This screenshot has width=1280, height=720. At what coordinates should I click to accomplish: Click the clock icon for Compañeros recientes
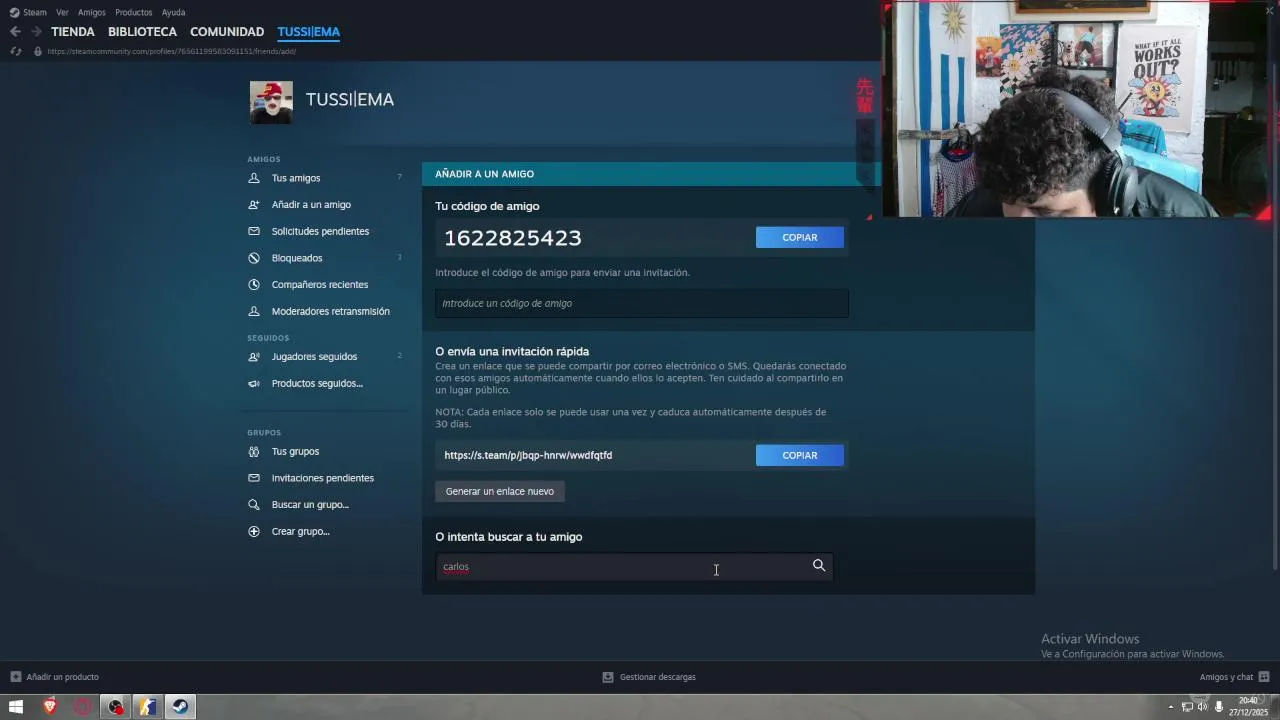point(254,285)
